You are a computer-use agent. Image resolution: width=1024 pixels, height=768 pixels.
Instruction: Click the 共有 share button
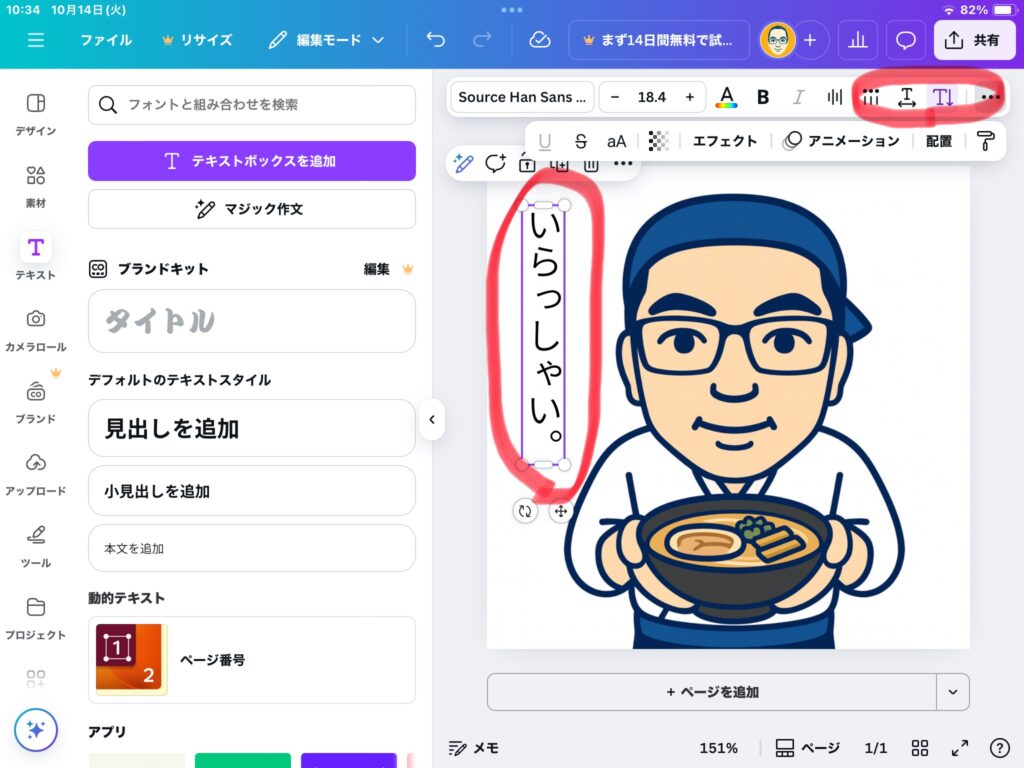click(x=974, y=40)
